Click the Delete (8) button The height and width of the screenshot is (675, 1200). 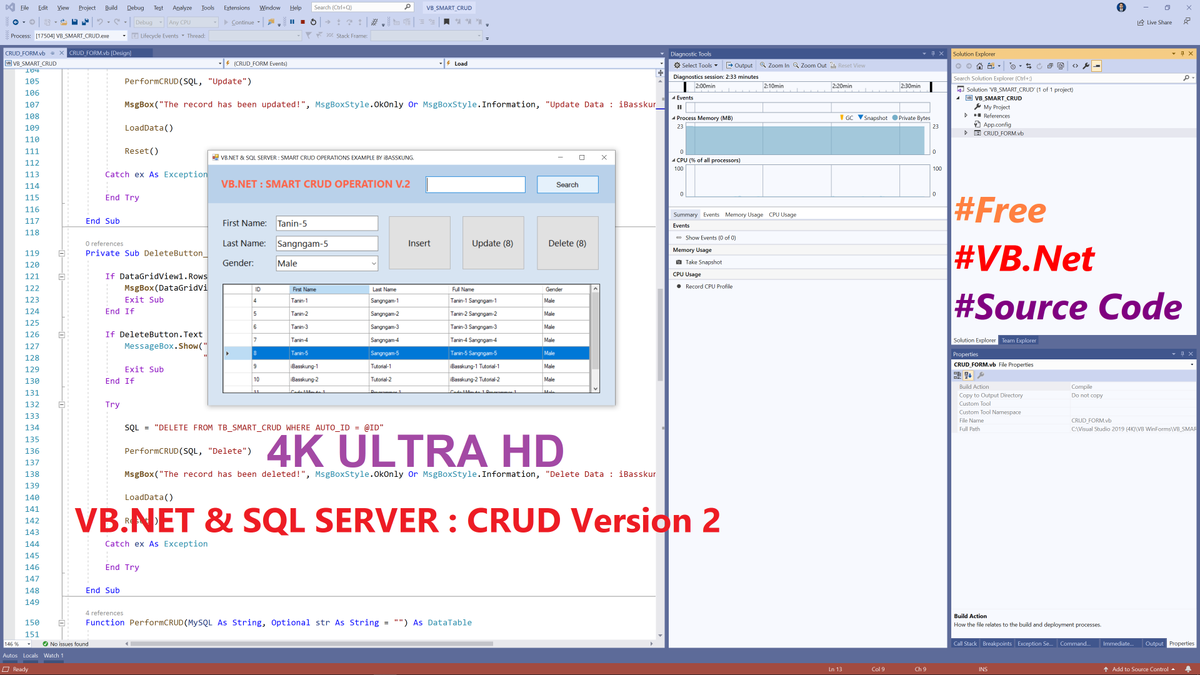pyautogui.click(x=567, y=243)
